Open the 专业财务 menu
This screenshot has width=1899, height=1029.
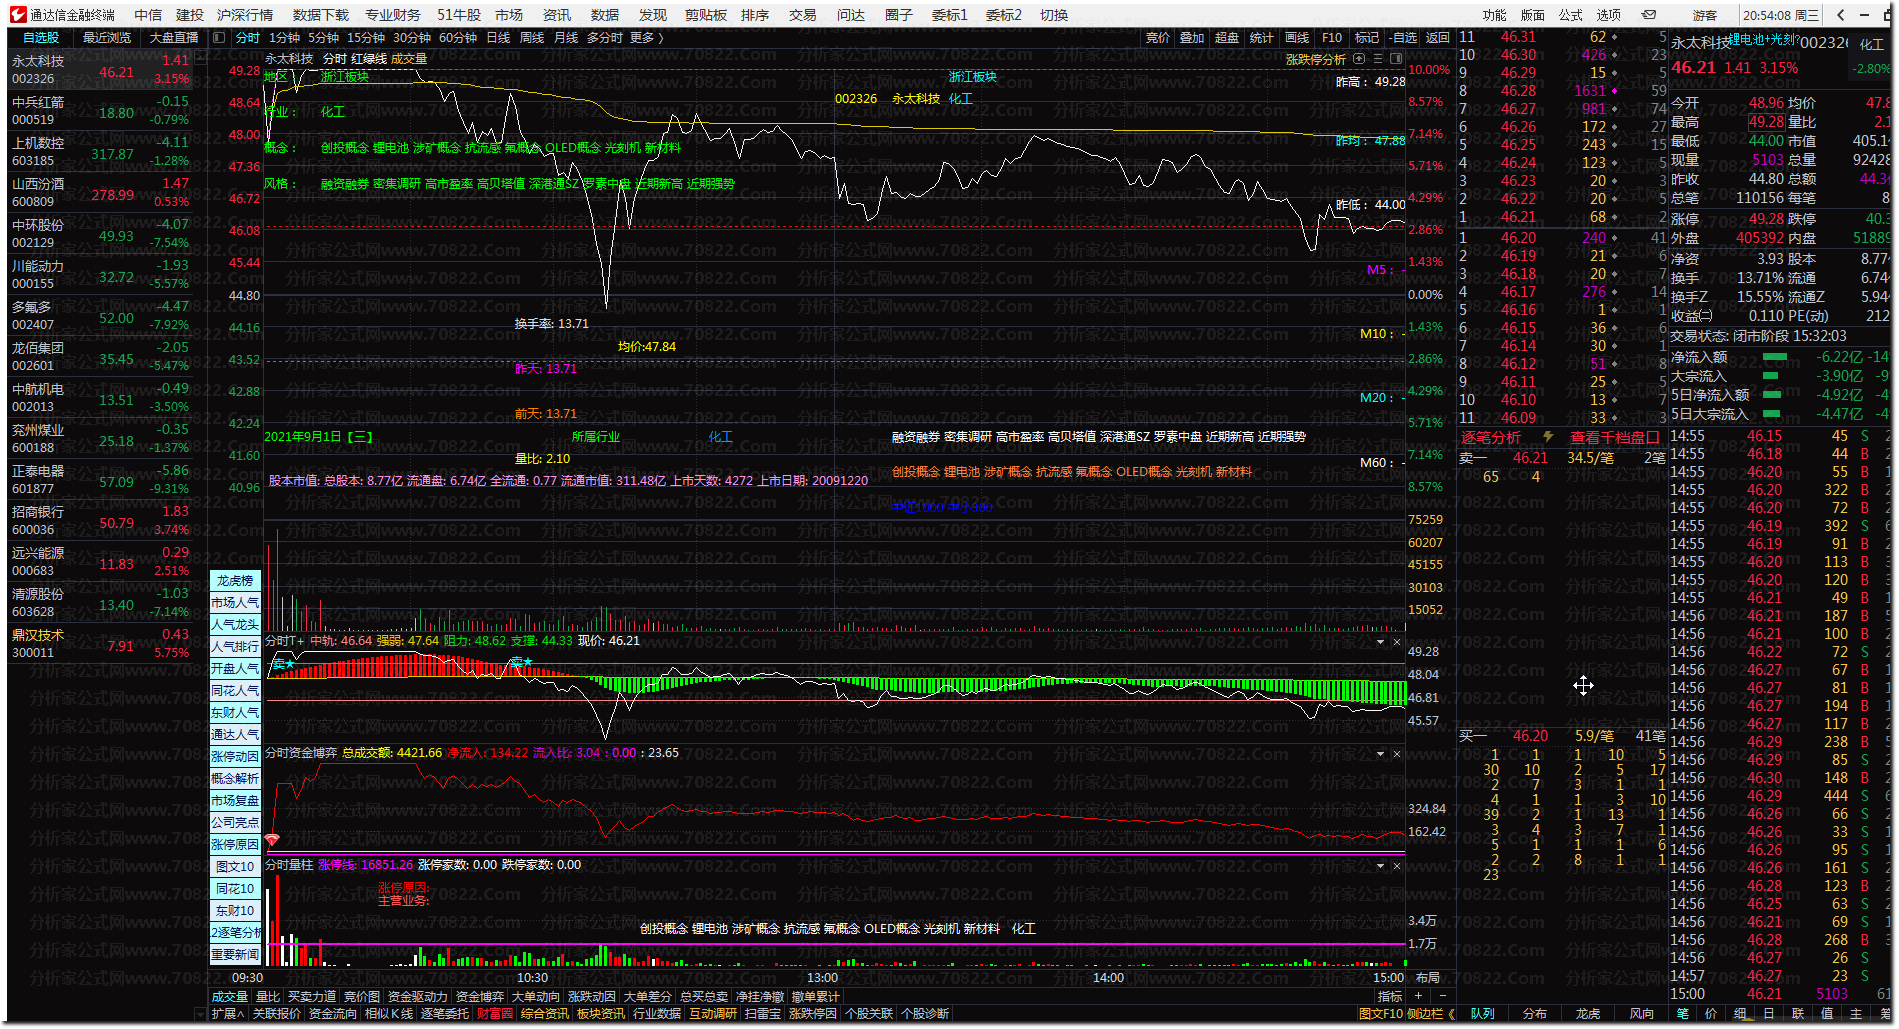coord(393,15)
